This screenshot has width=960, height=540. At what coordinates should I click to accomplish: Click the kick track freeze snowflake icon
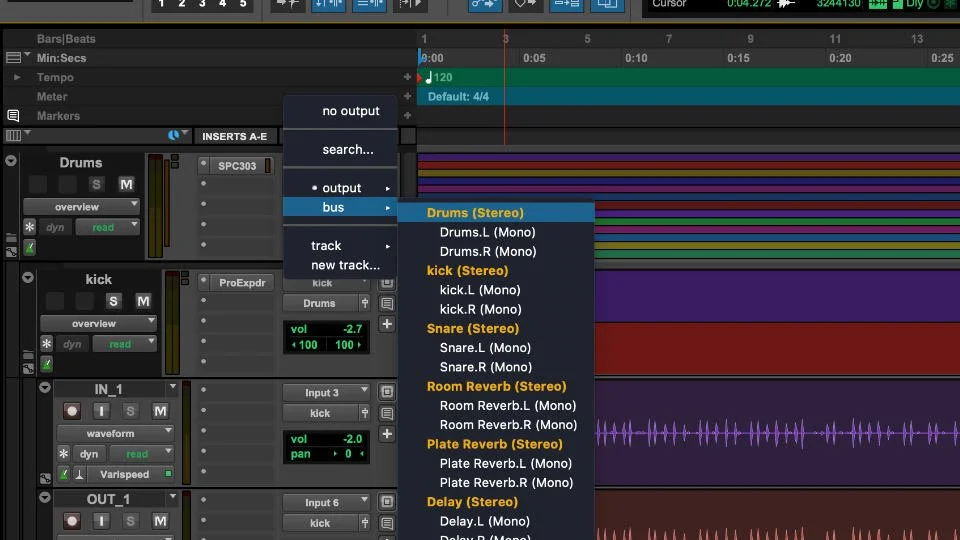tap(46, 344)
